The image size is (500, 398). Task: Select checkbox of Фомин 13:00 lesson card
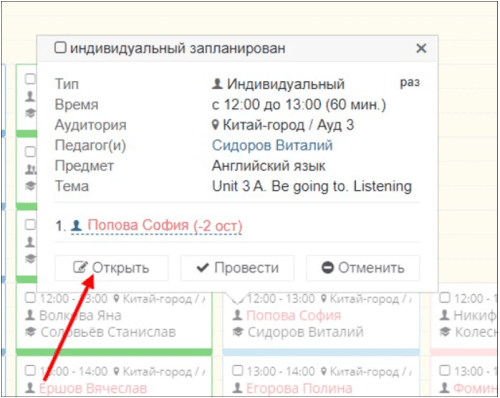coord(445,370)
